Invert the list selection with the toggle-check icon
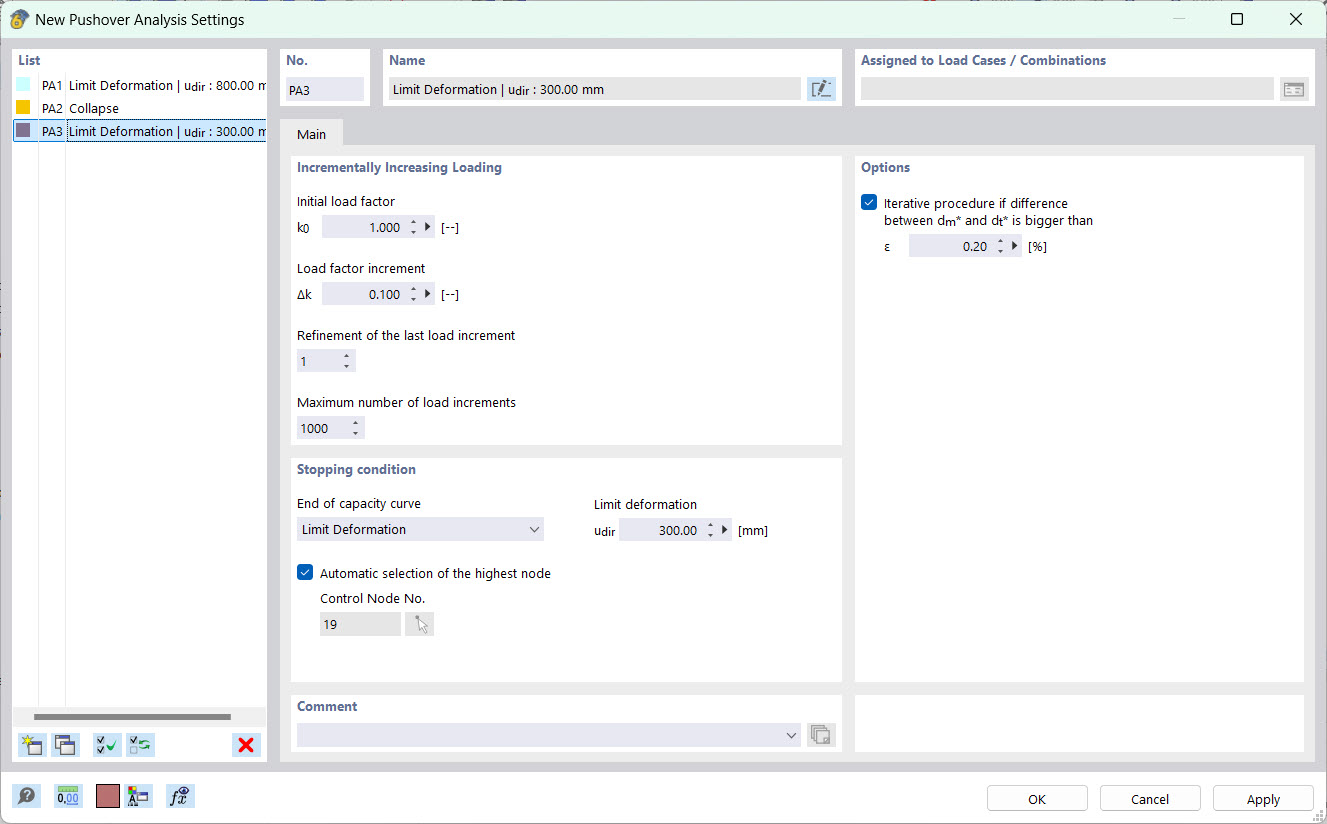The width and height of the screenshot is (1327, 824). (x=140, y=744)
